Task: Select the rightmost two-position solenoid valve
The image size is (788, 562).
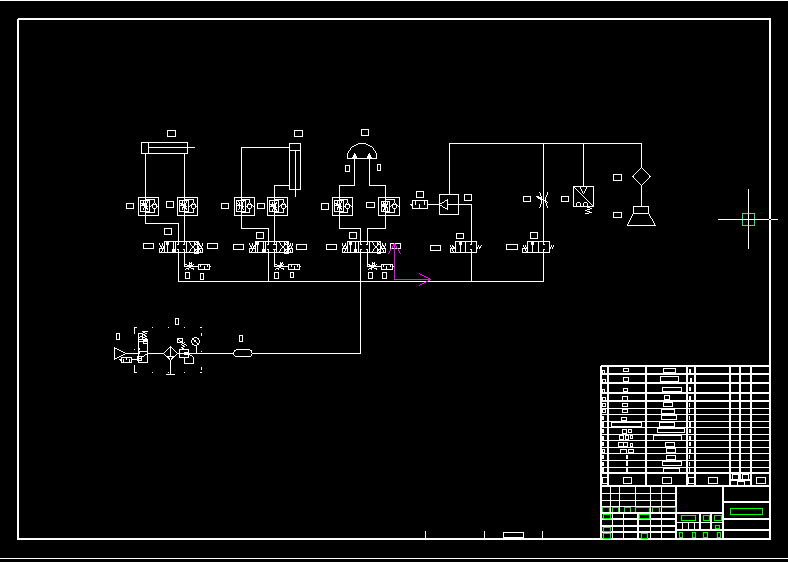Action: (x=537, y=247)
